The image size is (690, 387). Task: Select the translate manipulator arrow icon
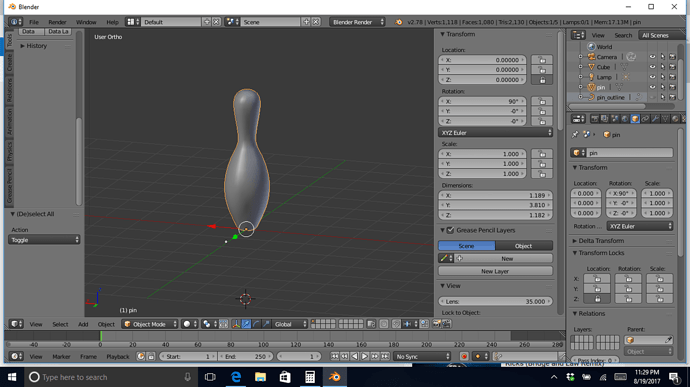pyautogui.click(x=246, y=324)
